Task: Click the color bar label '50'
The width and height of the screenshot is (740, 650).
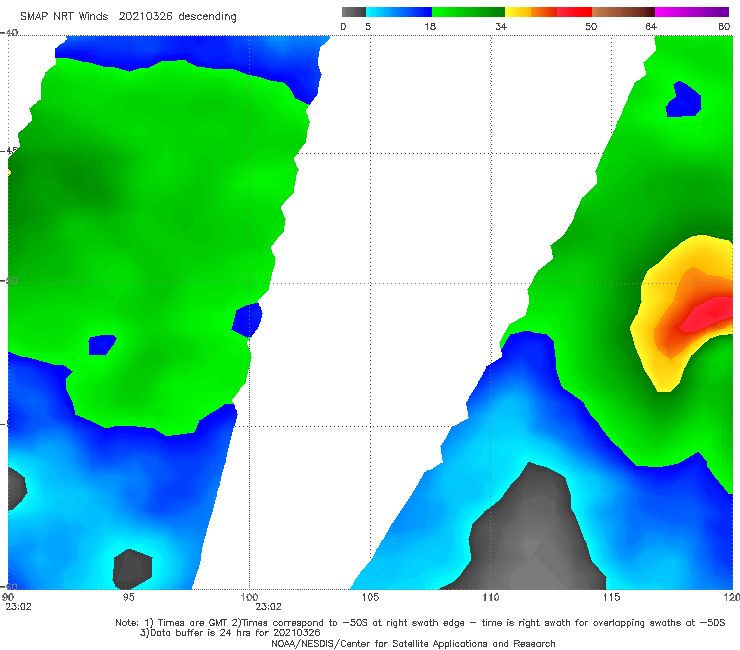Action: click(x=591, y=26)
